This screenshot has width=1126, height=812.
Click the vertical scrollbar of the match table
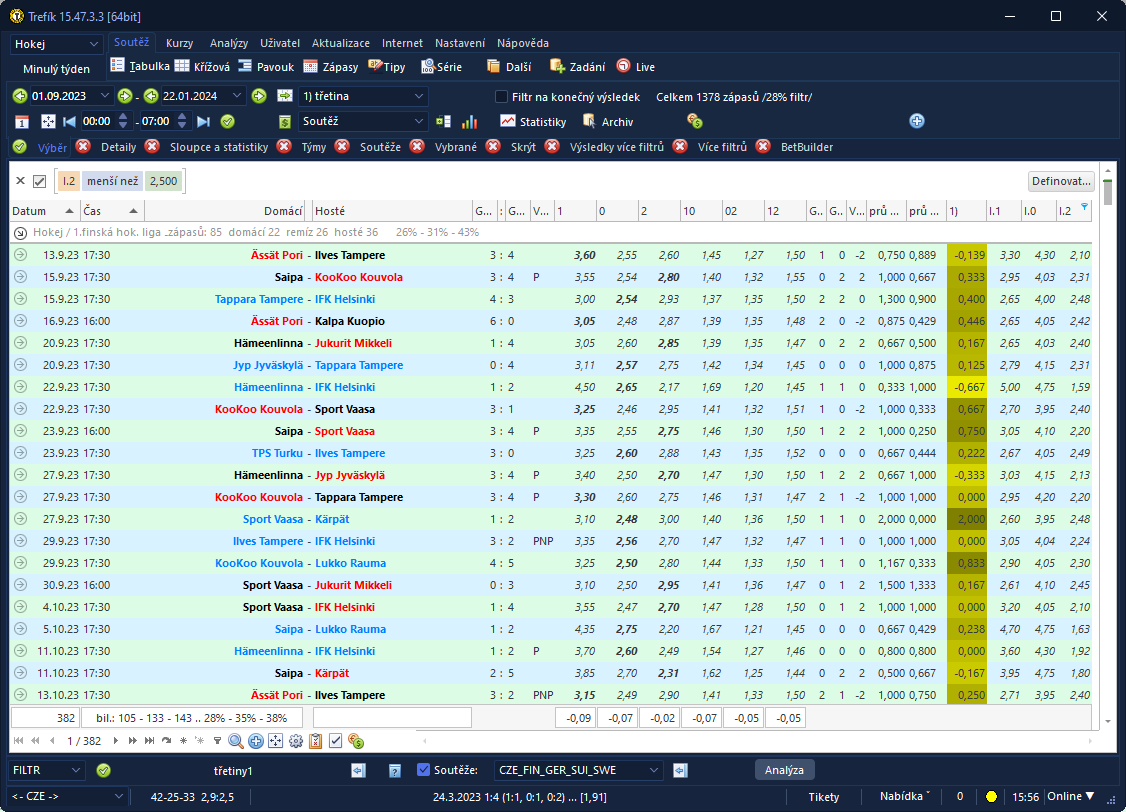pyautogui.click(x=1107, y=450)
